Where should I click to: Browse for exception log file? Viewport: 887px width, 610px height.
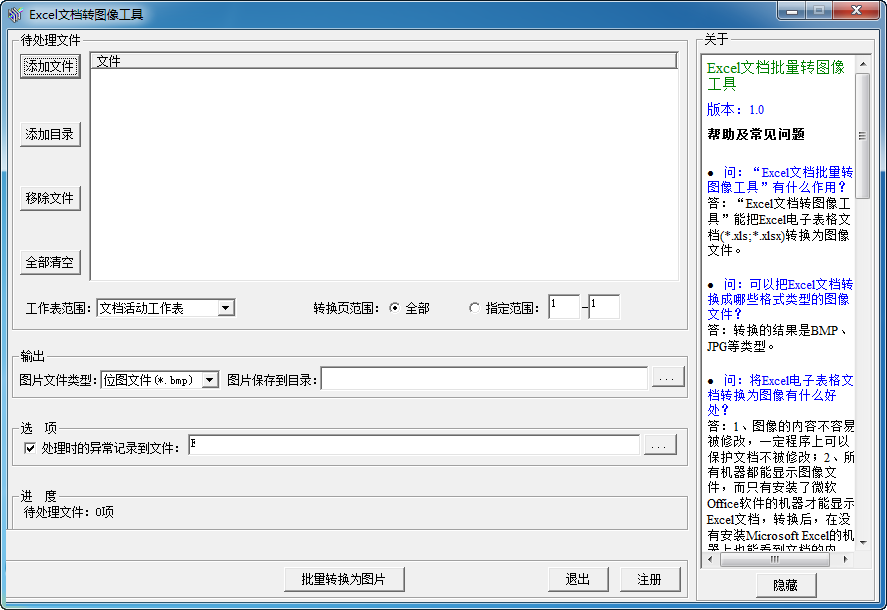660,445
